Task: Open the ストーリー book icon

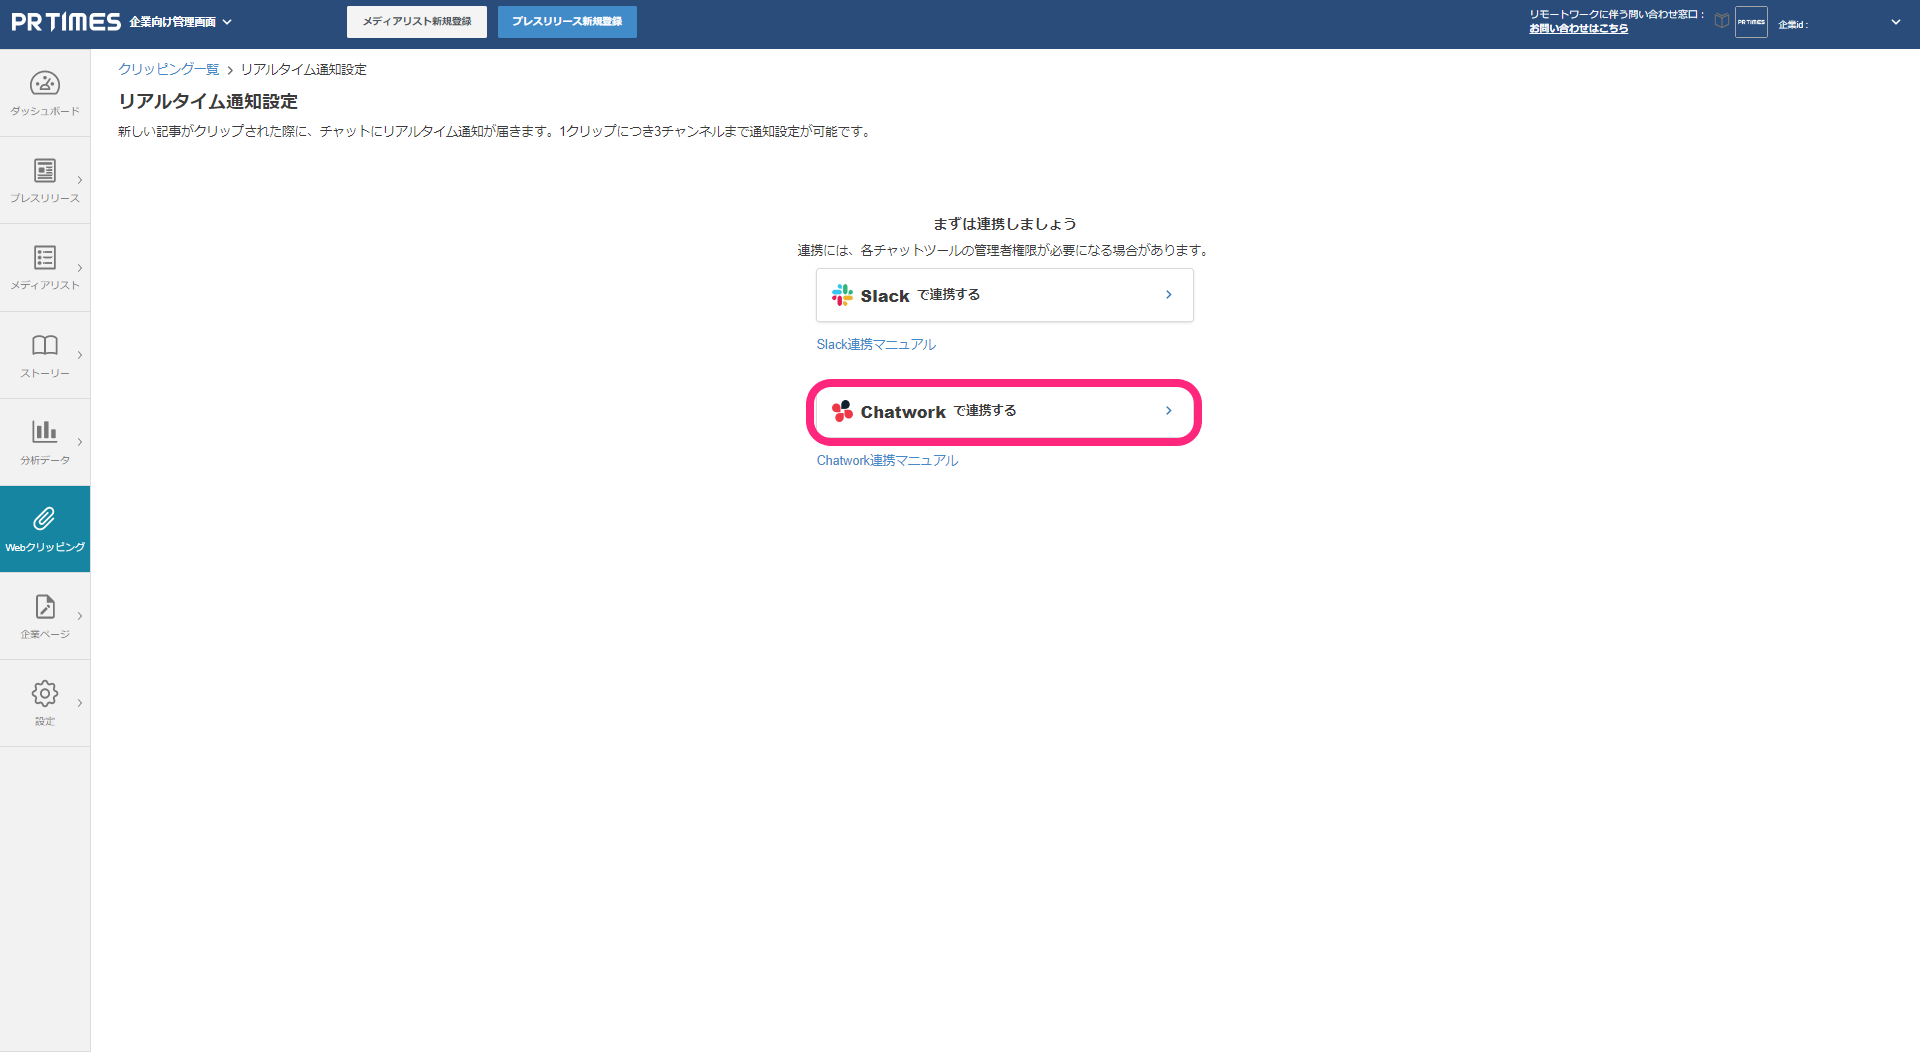Action: point(44,345)
